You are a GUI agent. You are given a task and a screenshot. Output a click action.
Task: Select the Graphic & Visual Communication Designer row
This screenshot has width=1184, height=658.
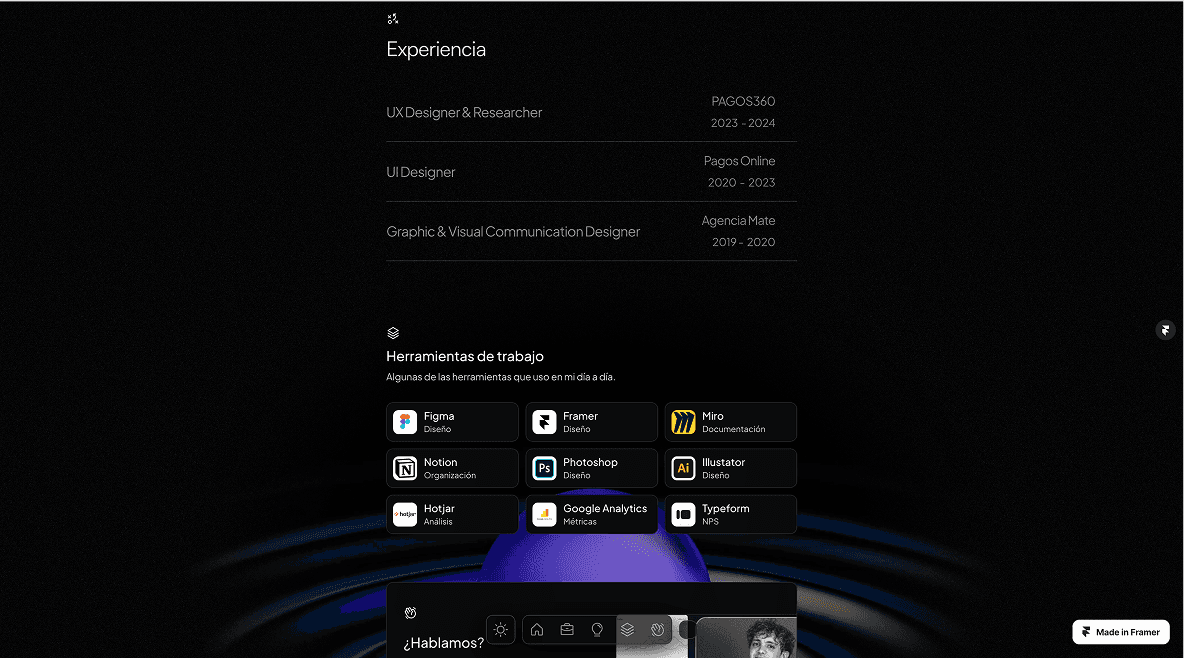pyautogui.click(x=591, y=231)
